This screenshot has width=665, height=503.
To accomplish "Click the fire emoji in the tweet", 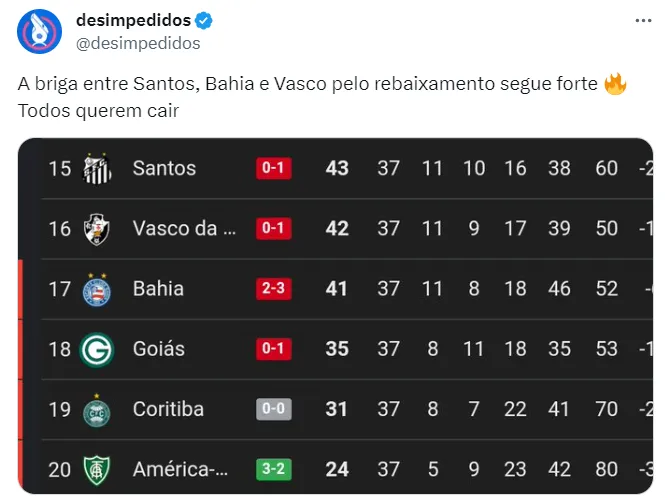I will click(x=615, y=85).
